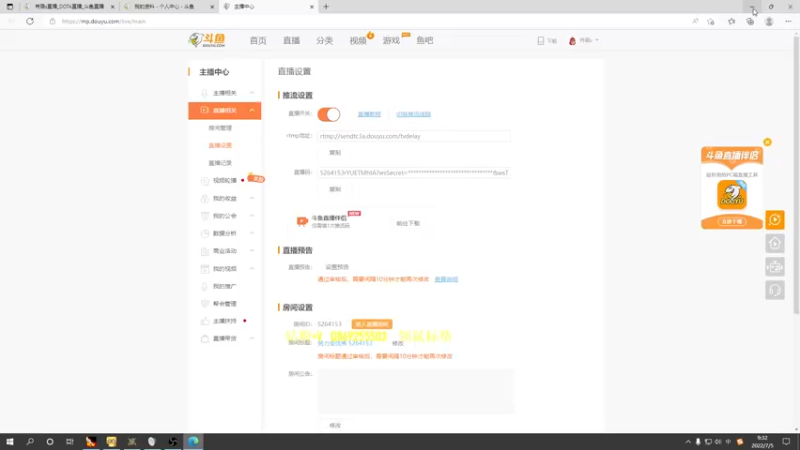Click the 数据分析 chart icon
The height and width of the screenshot is (450, 800).
tap(205, 233)
